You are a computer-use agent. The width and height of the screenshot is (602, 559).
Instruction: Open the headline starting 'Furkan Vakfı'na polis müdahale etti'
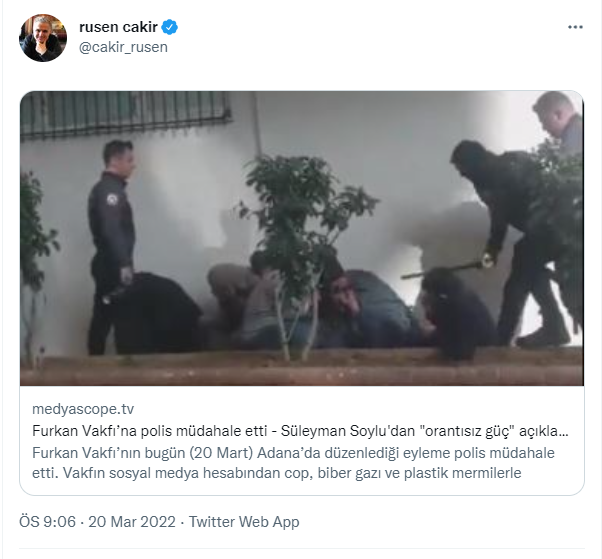coord(300,431)
